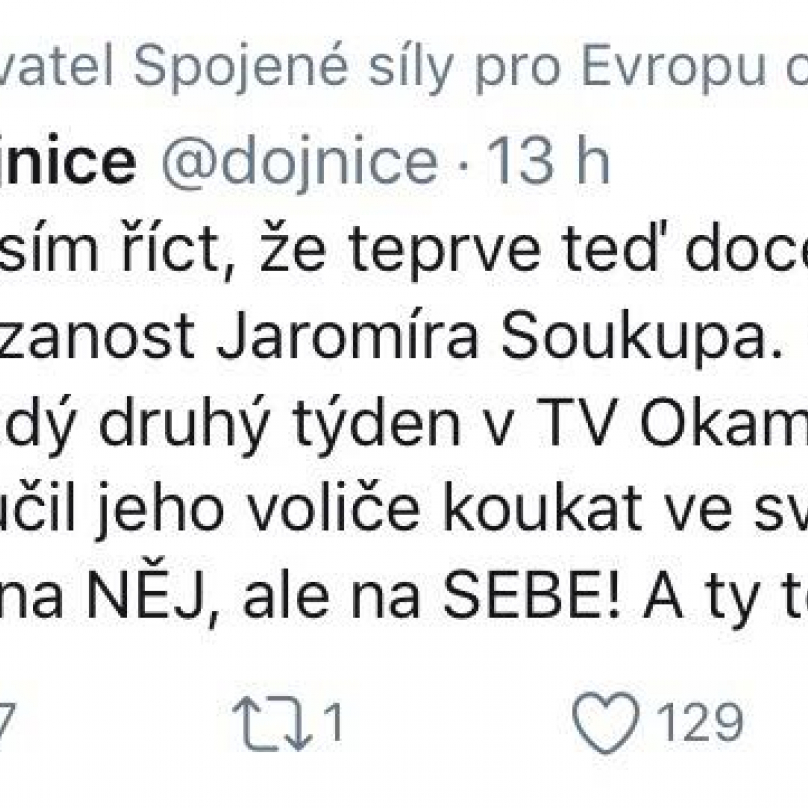Open the @dojnice profile handle
Image resolution: width=808 pixels, height=808 pixels.
coord(299,162)
